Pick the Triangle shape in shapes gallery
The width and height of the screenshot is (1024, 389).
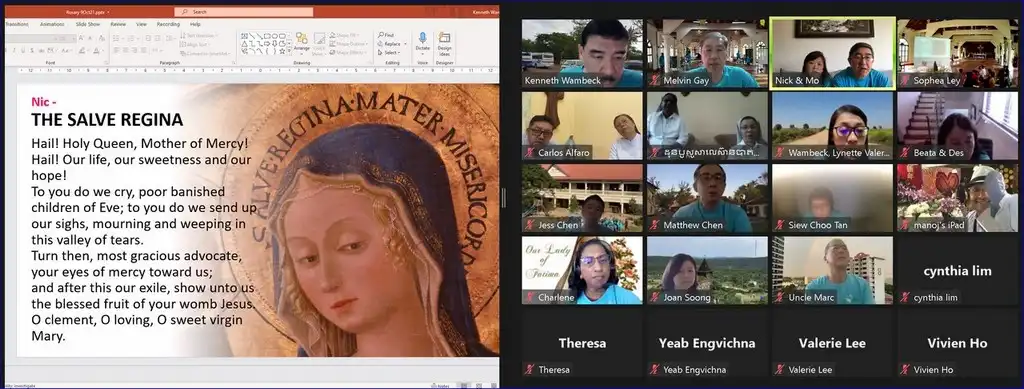coord(244,44)
